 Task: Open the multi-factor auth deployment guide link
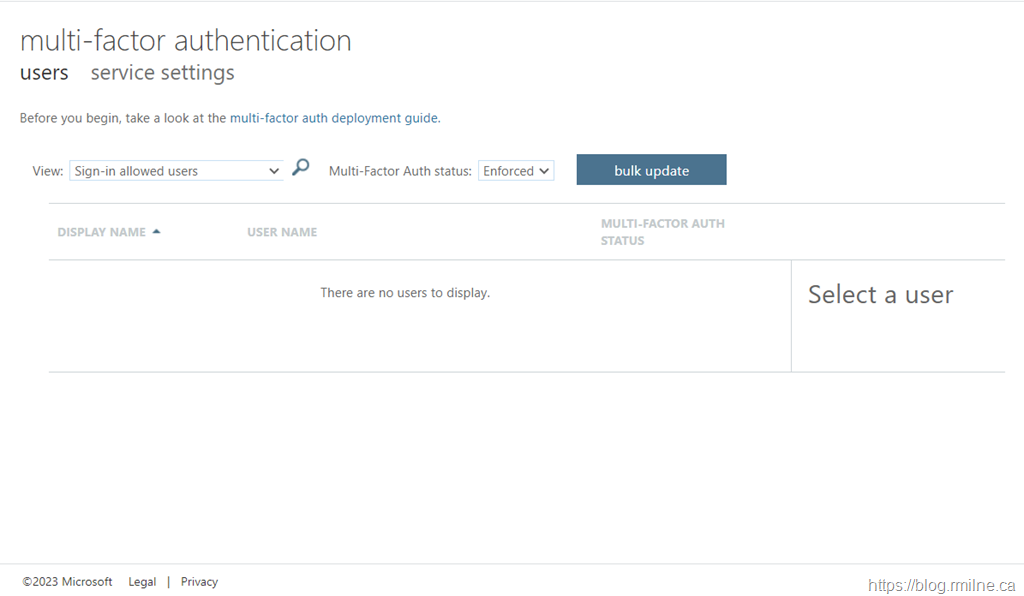click(333, 118)
